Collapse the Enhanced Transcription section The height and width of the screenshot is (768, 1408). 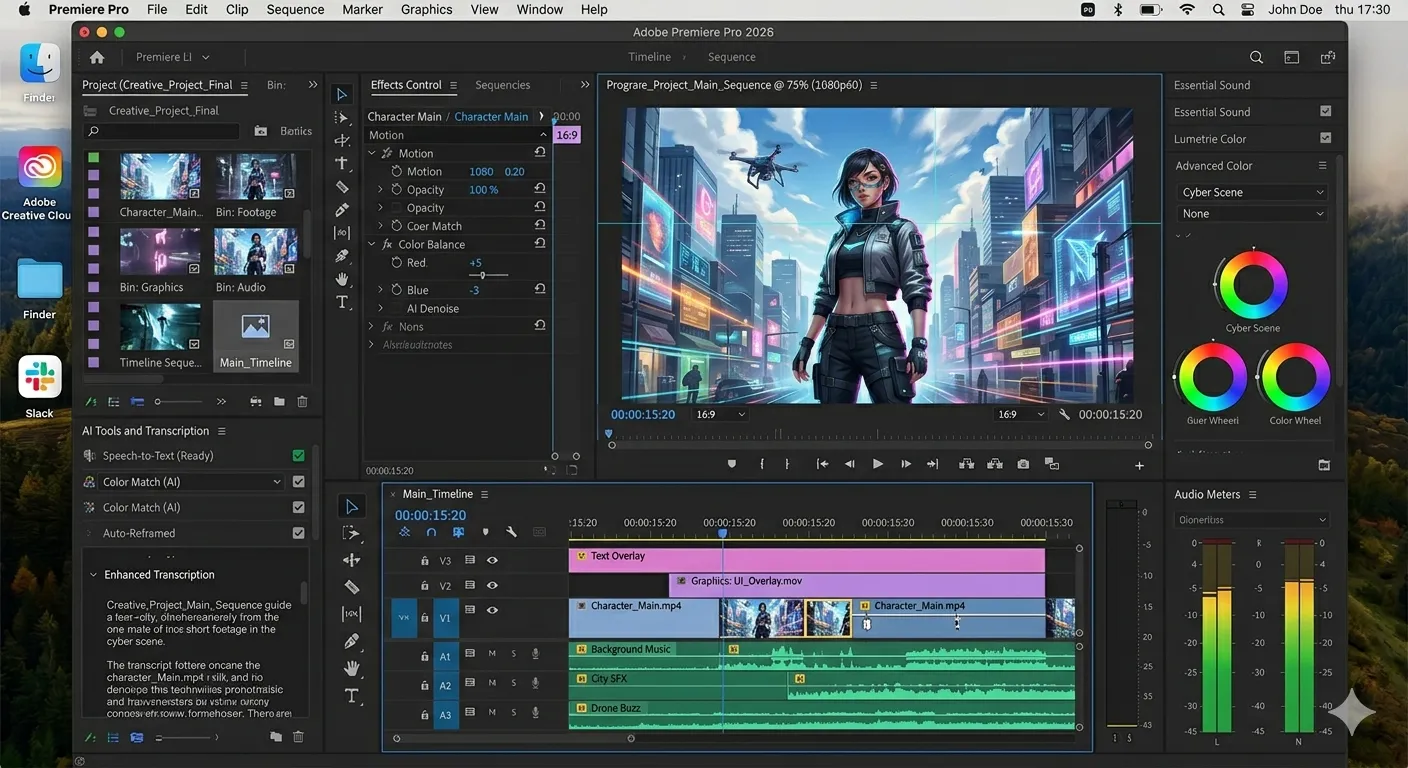pos(94,575)
